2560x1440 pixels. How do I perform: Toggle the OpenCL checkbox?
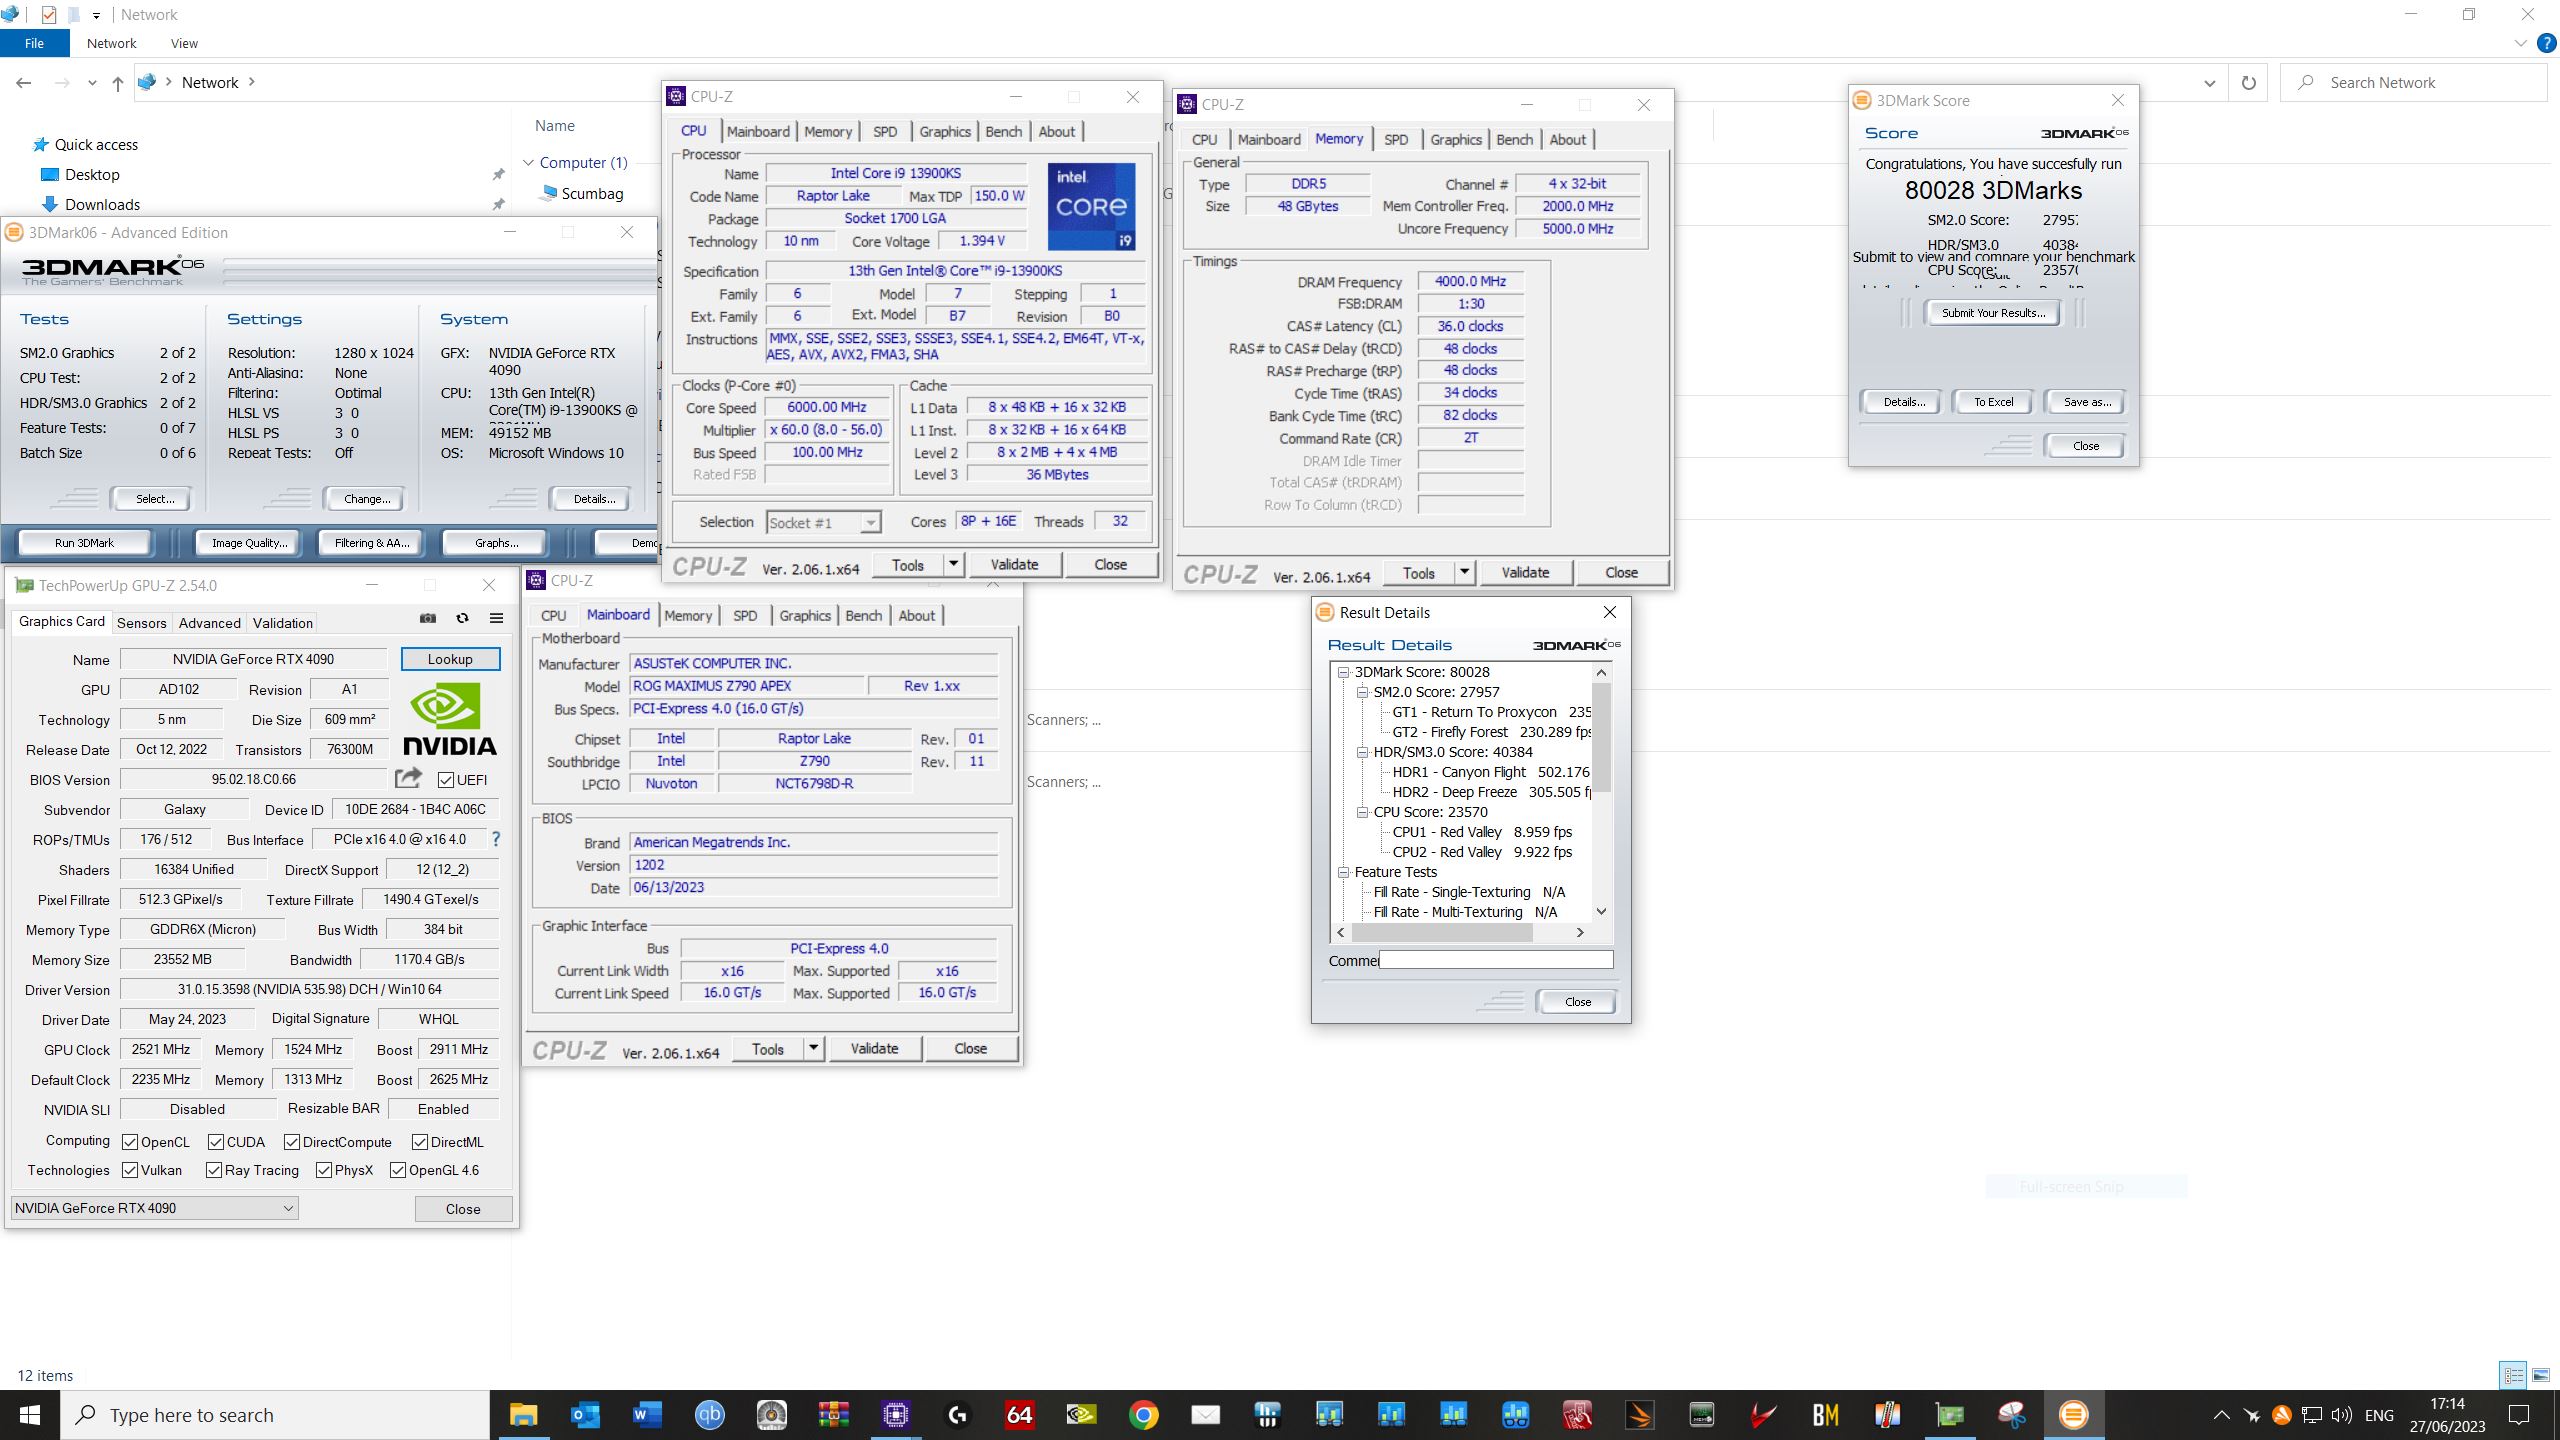point(130,1142)
